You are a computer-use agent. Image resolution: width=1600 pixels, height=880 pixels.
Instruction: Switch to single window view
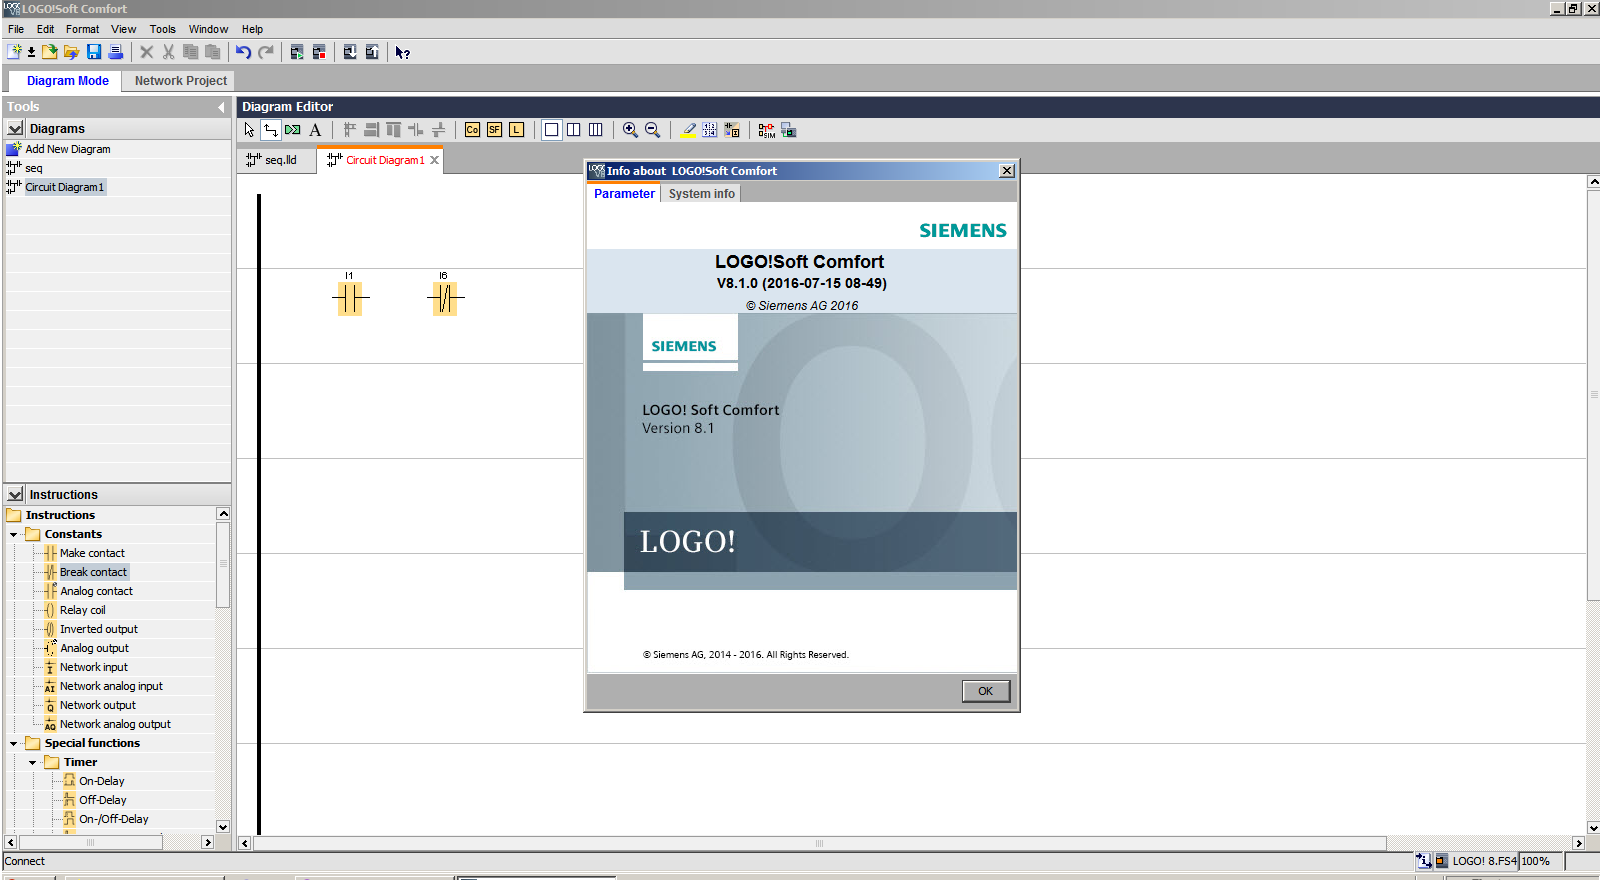pos(551,130)
